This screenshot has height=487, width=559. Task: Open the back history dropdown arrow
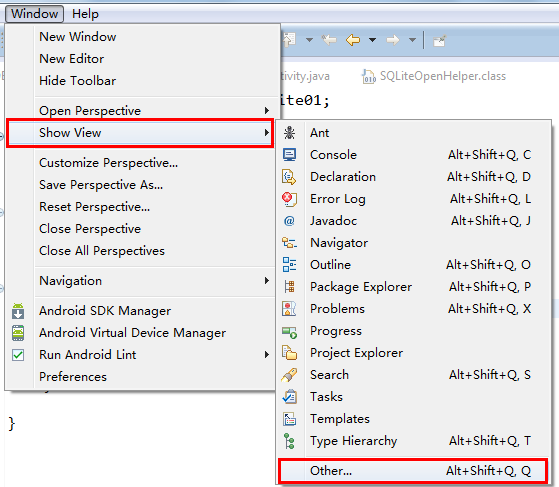pyautogui.click(x=372, y=40)
